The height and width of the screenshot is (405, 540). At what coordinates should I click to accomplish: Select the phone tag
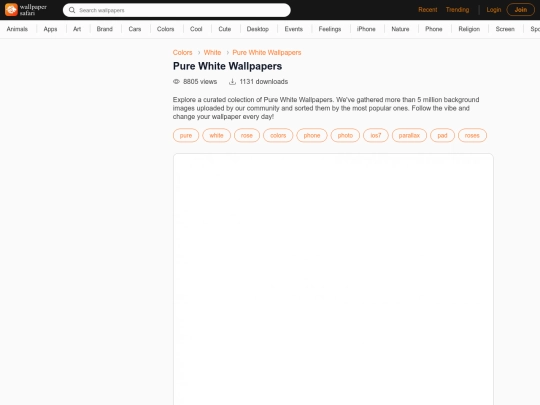click(312, 135)
